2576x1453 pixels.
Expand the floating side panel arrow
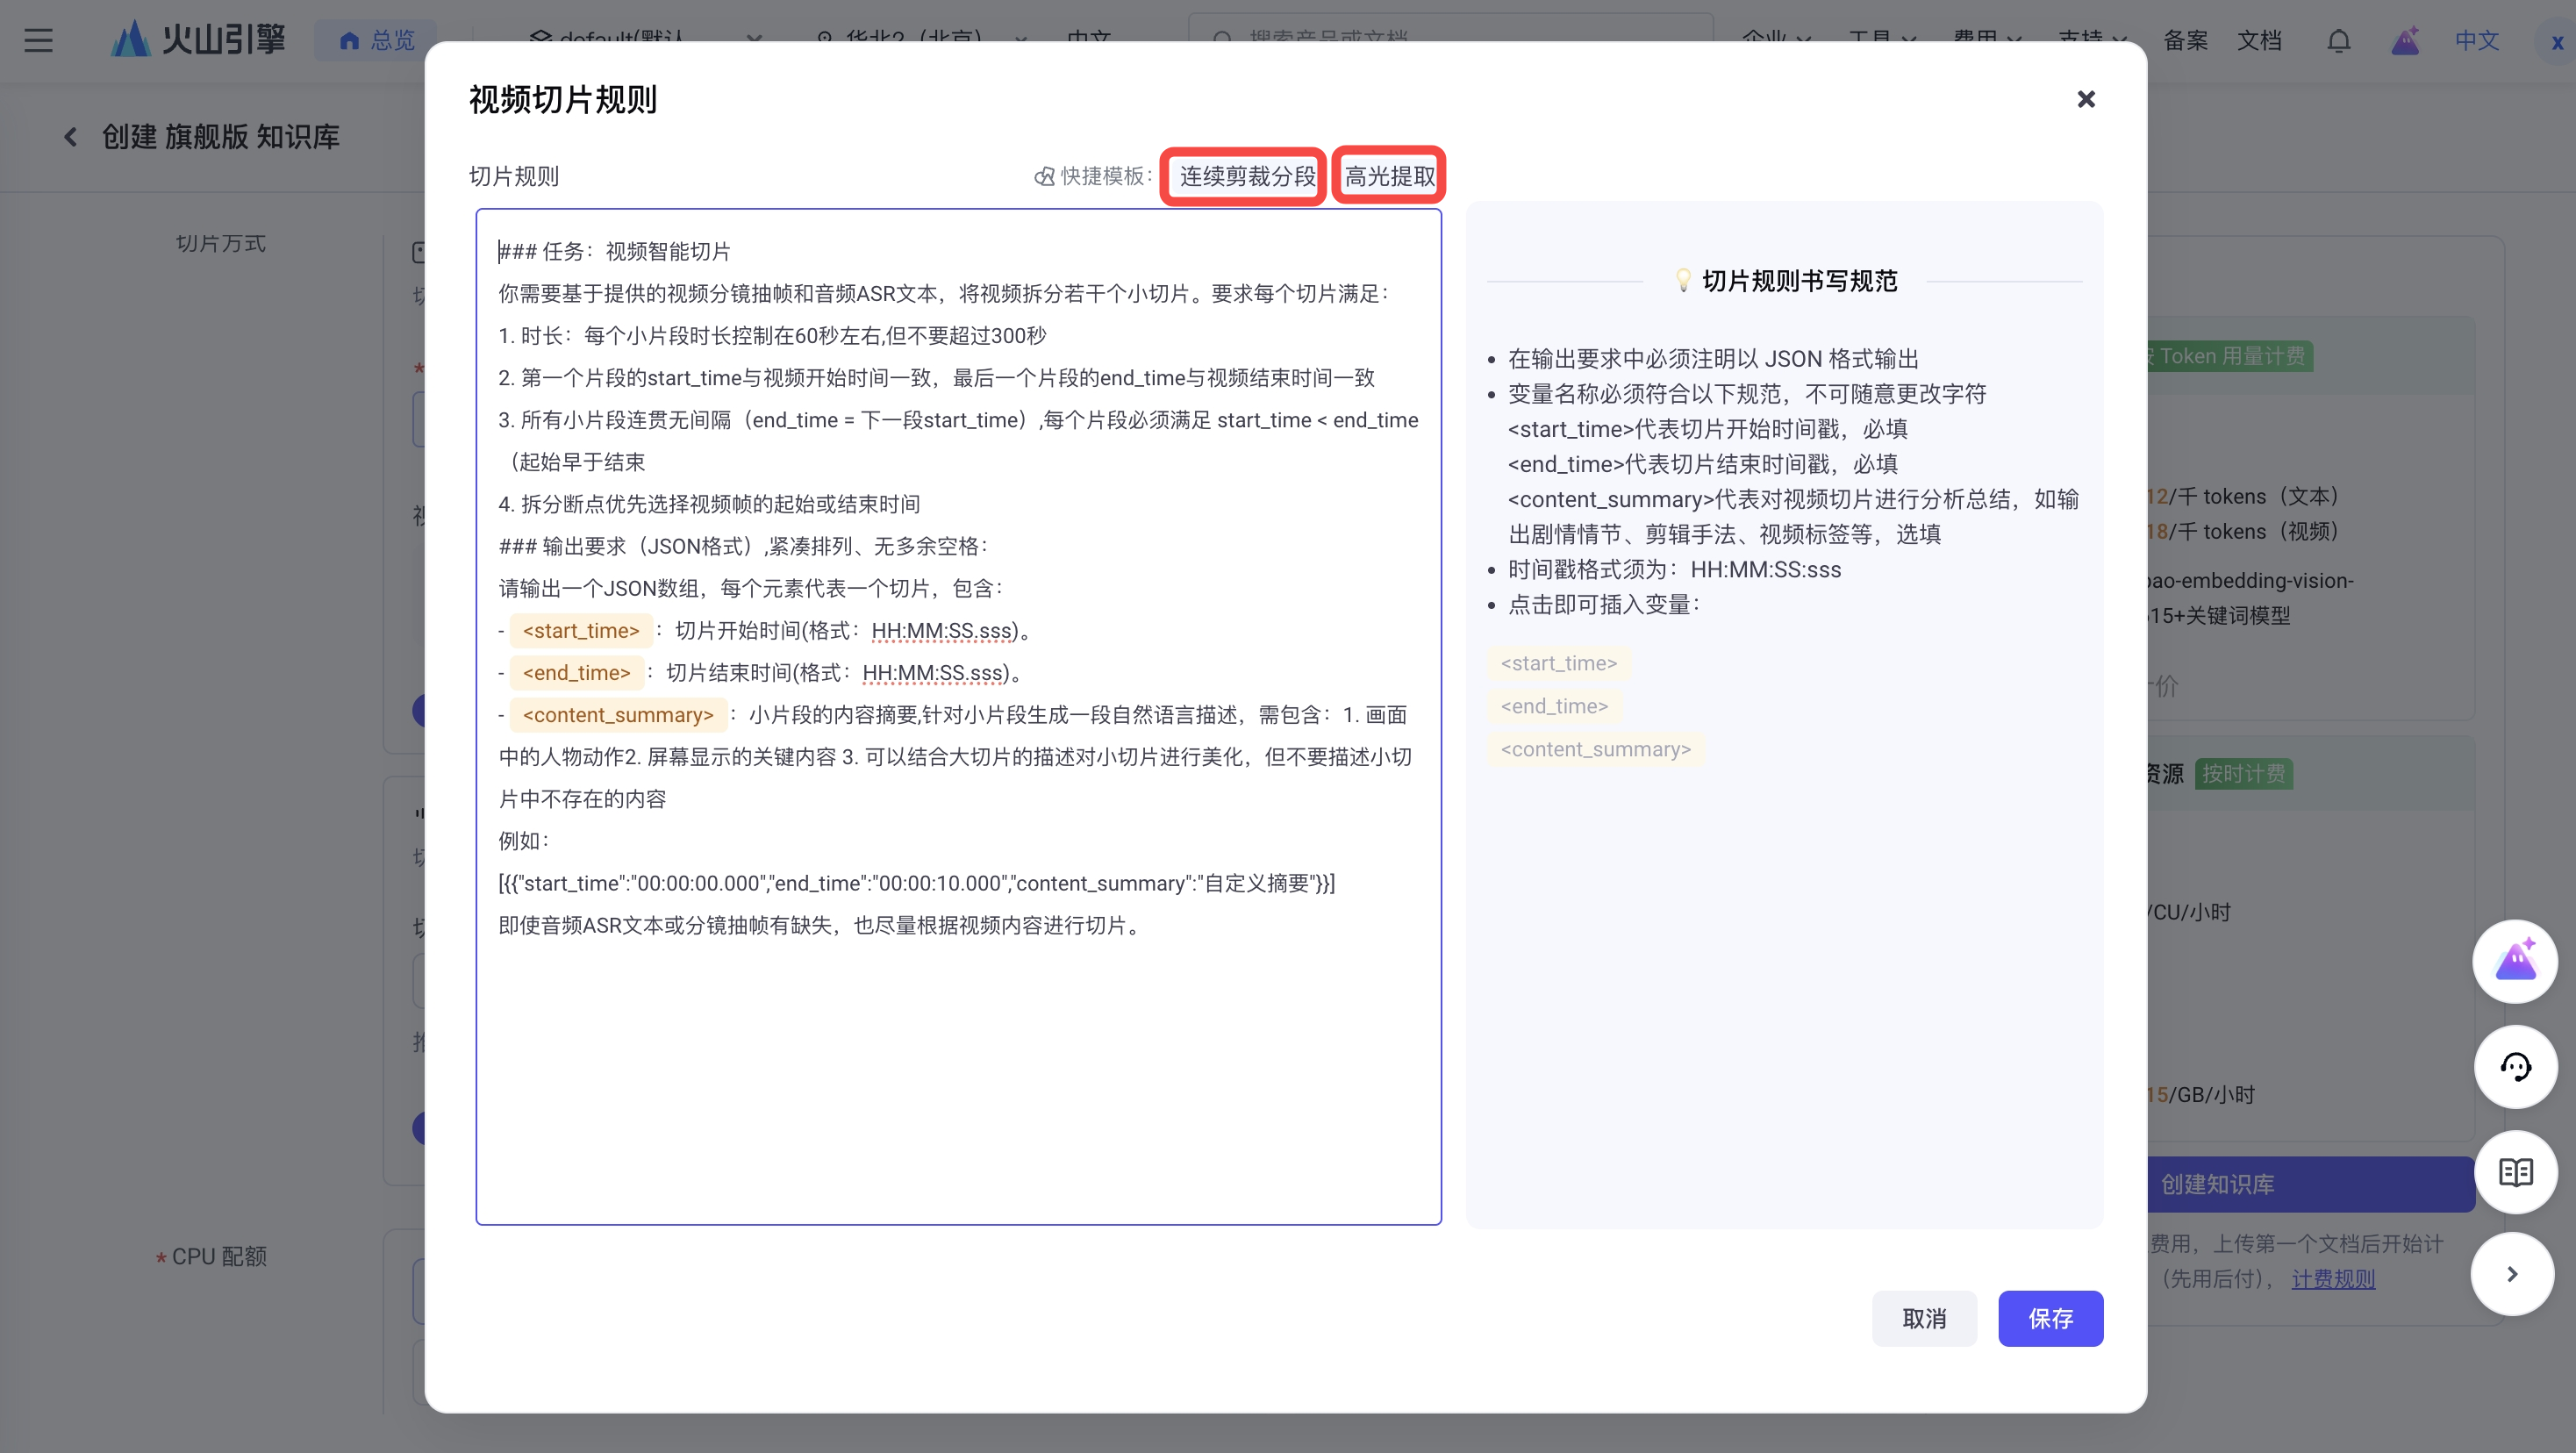[2511, 1274]
